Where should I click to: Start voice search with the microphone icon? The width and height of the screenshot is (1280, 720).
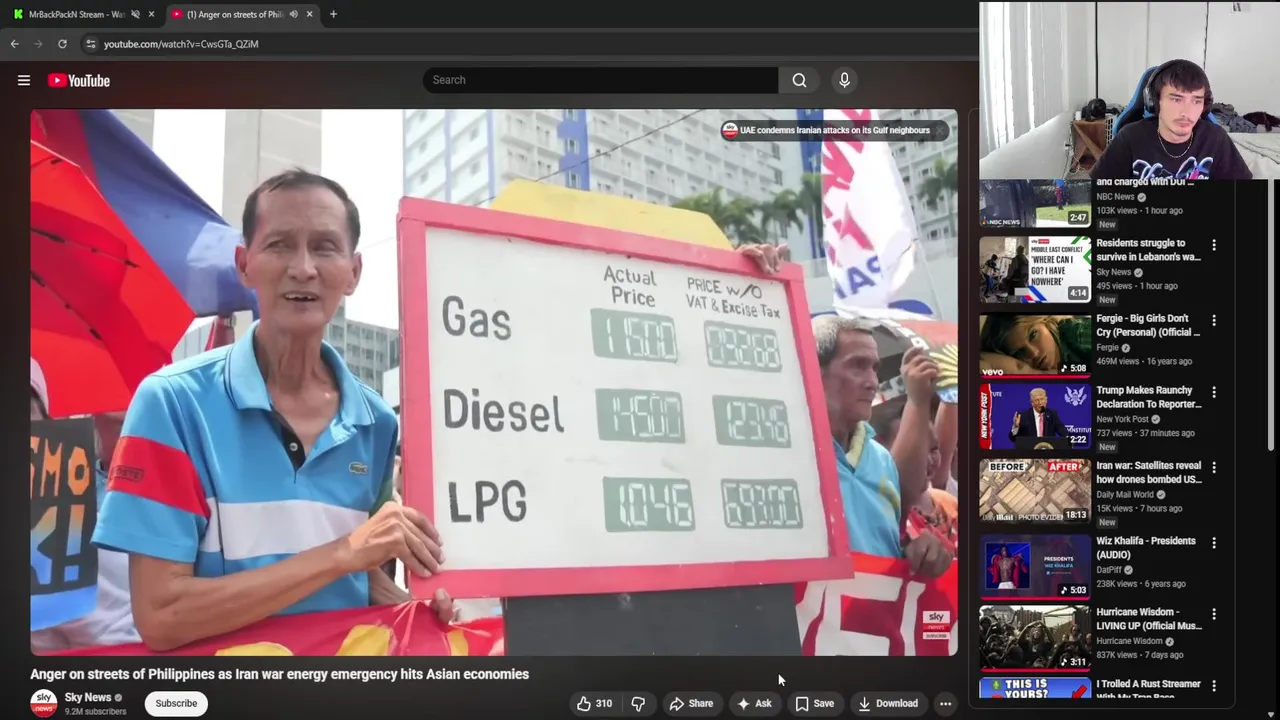[844, 80]
